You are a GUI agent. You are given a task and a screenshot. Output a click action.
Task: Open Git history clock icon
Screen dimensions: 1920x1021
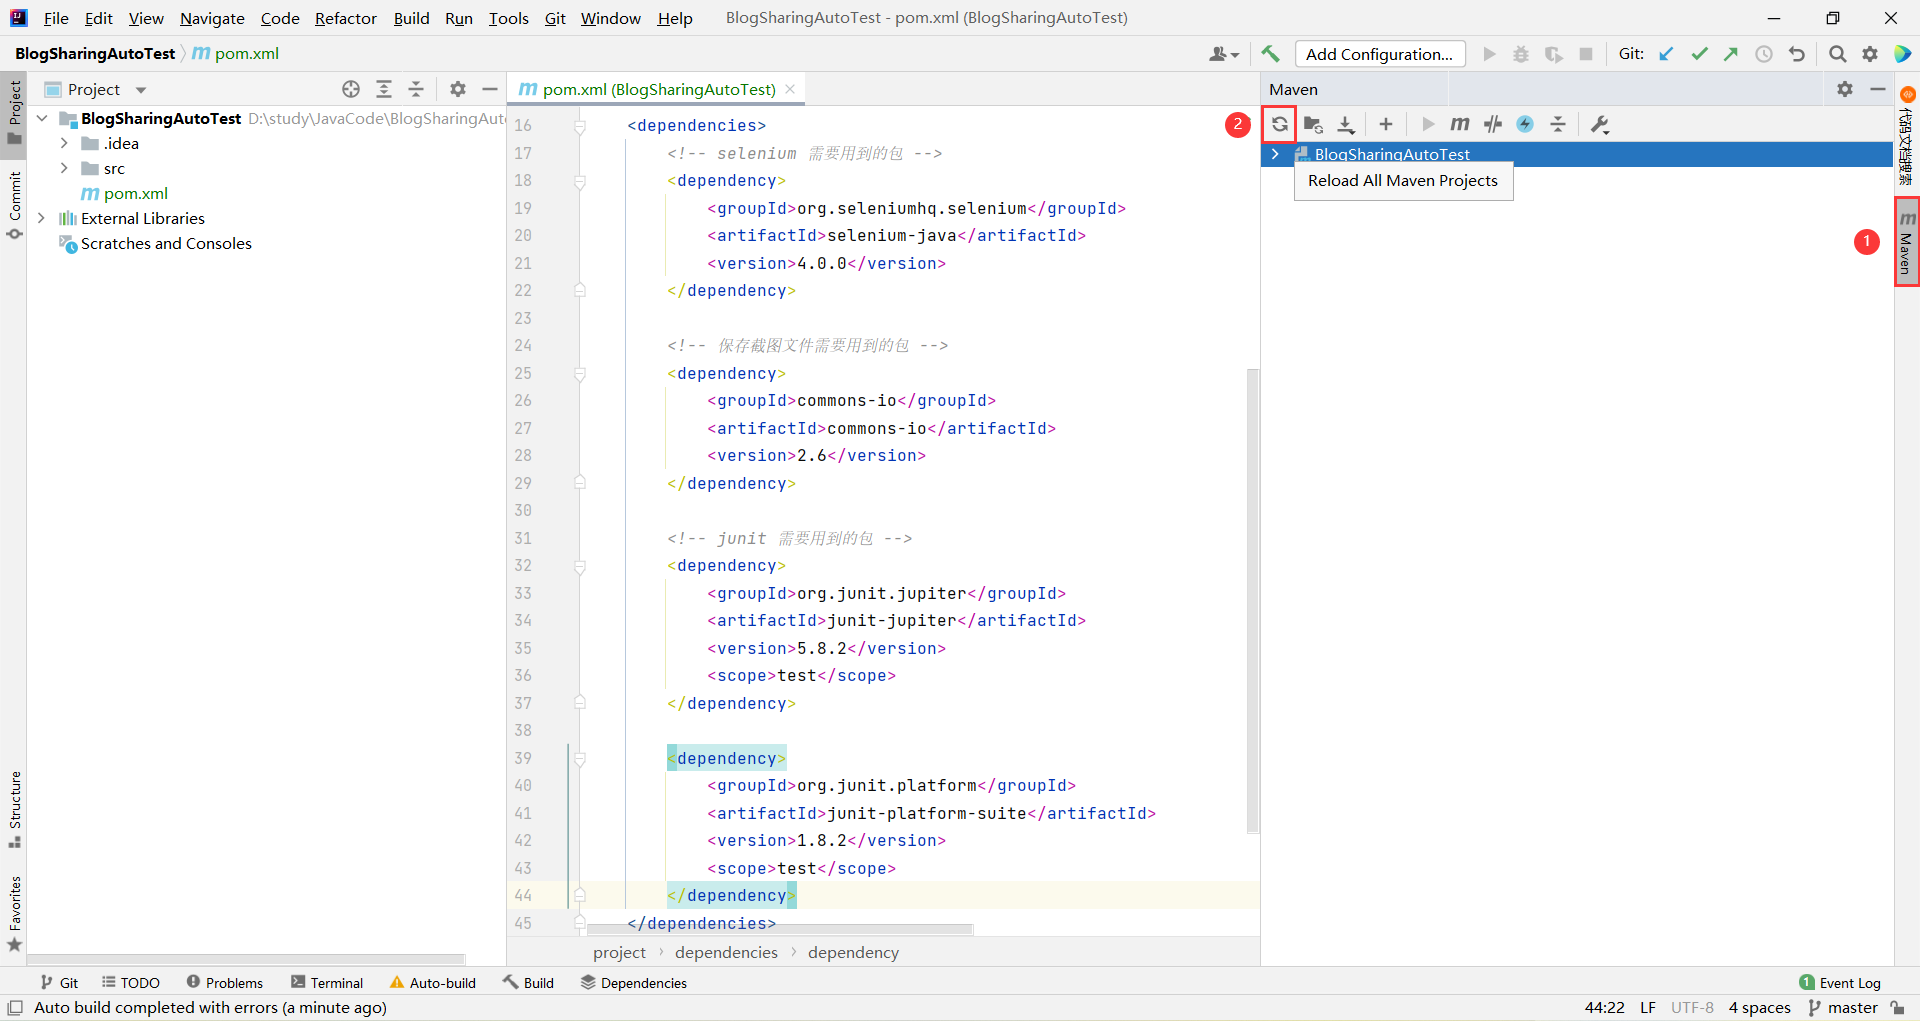pyautogui.click(x=1764, y=54)
